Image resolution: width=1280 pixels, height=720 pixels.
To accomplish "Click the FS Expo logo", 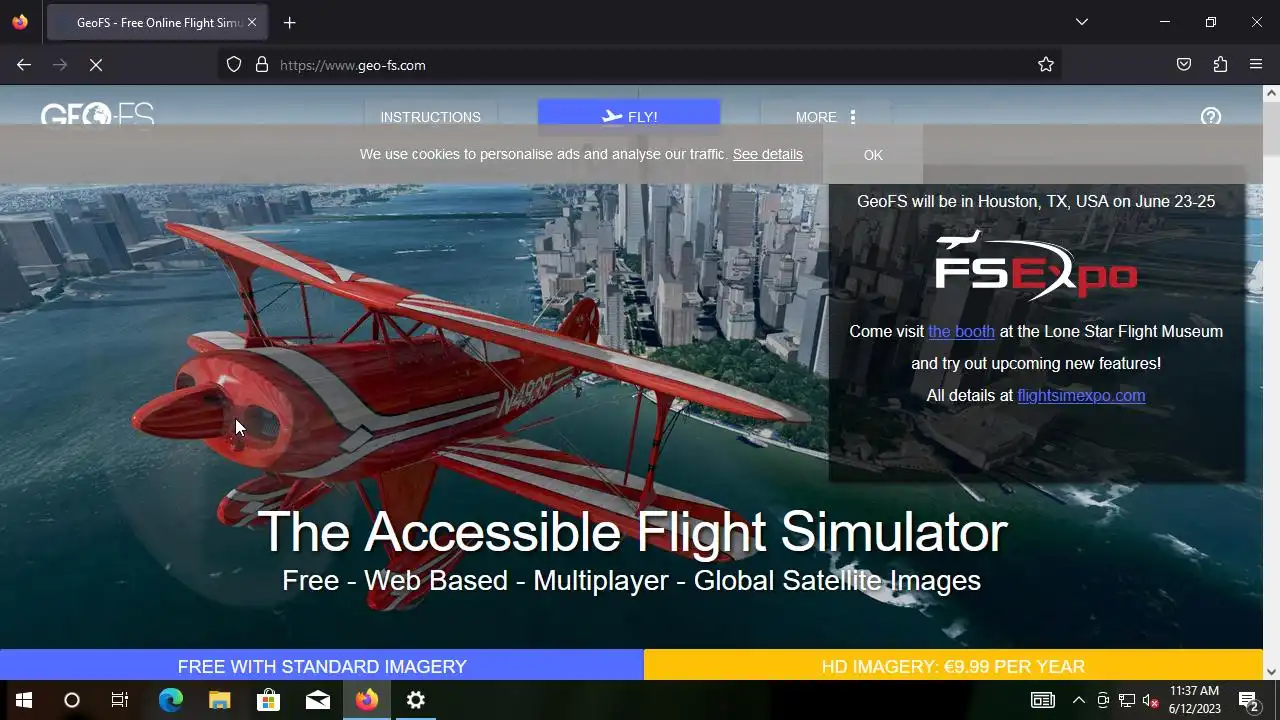I will pos(1036,265).
